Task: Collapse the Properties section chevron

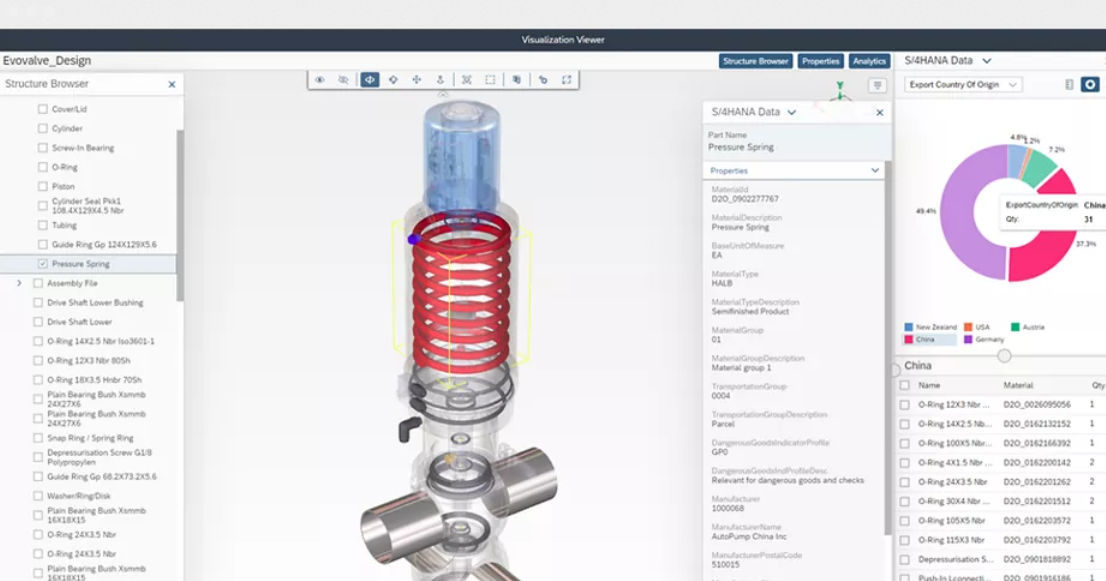Action: pos(876,171)
